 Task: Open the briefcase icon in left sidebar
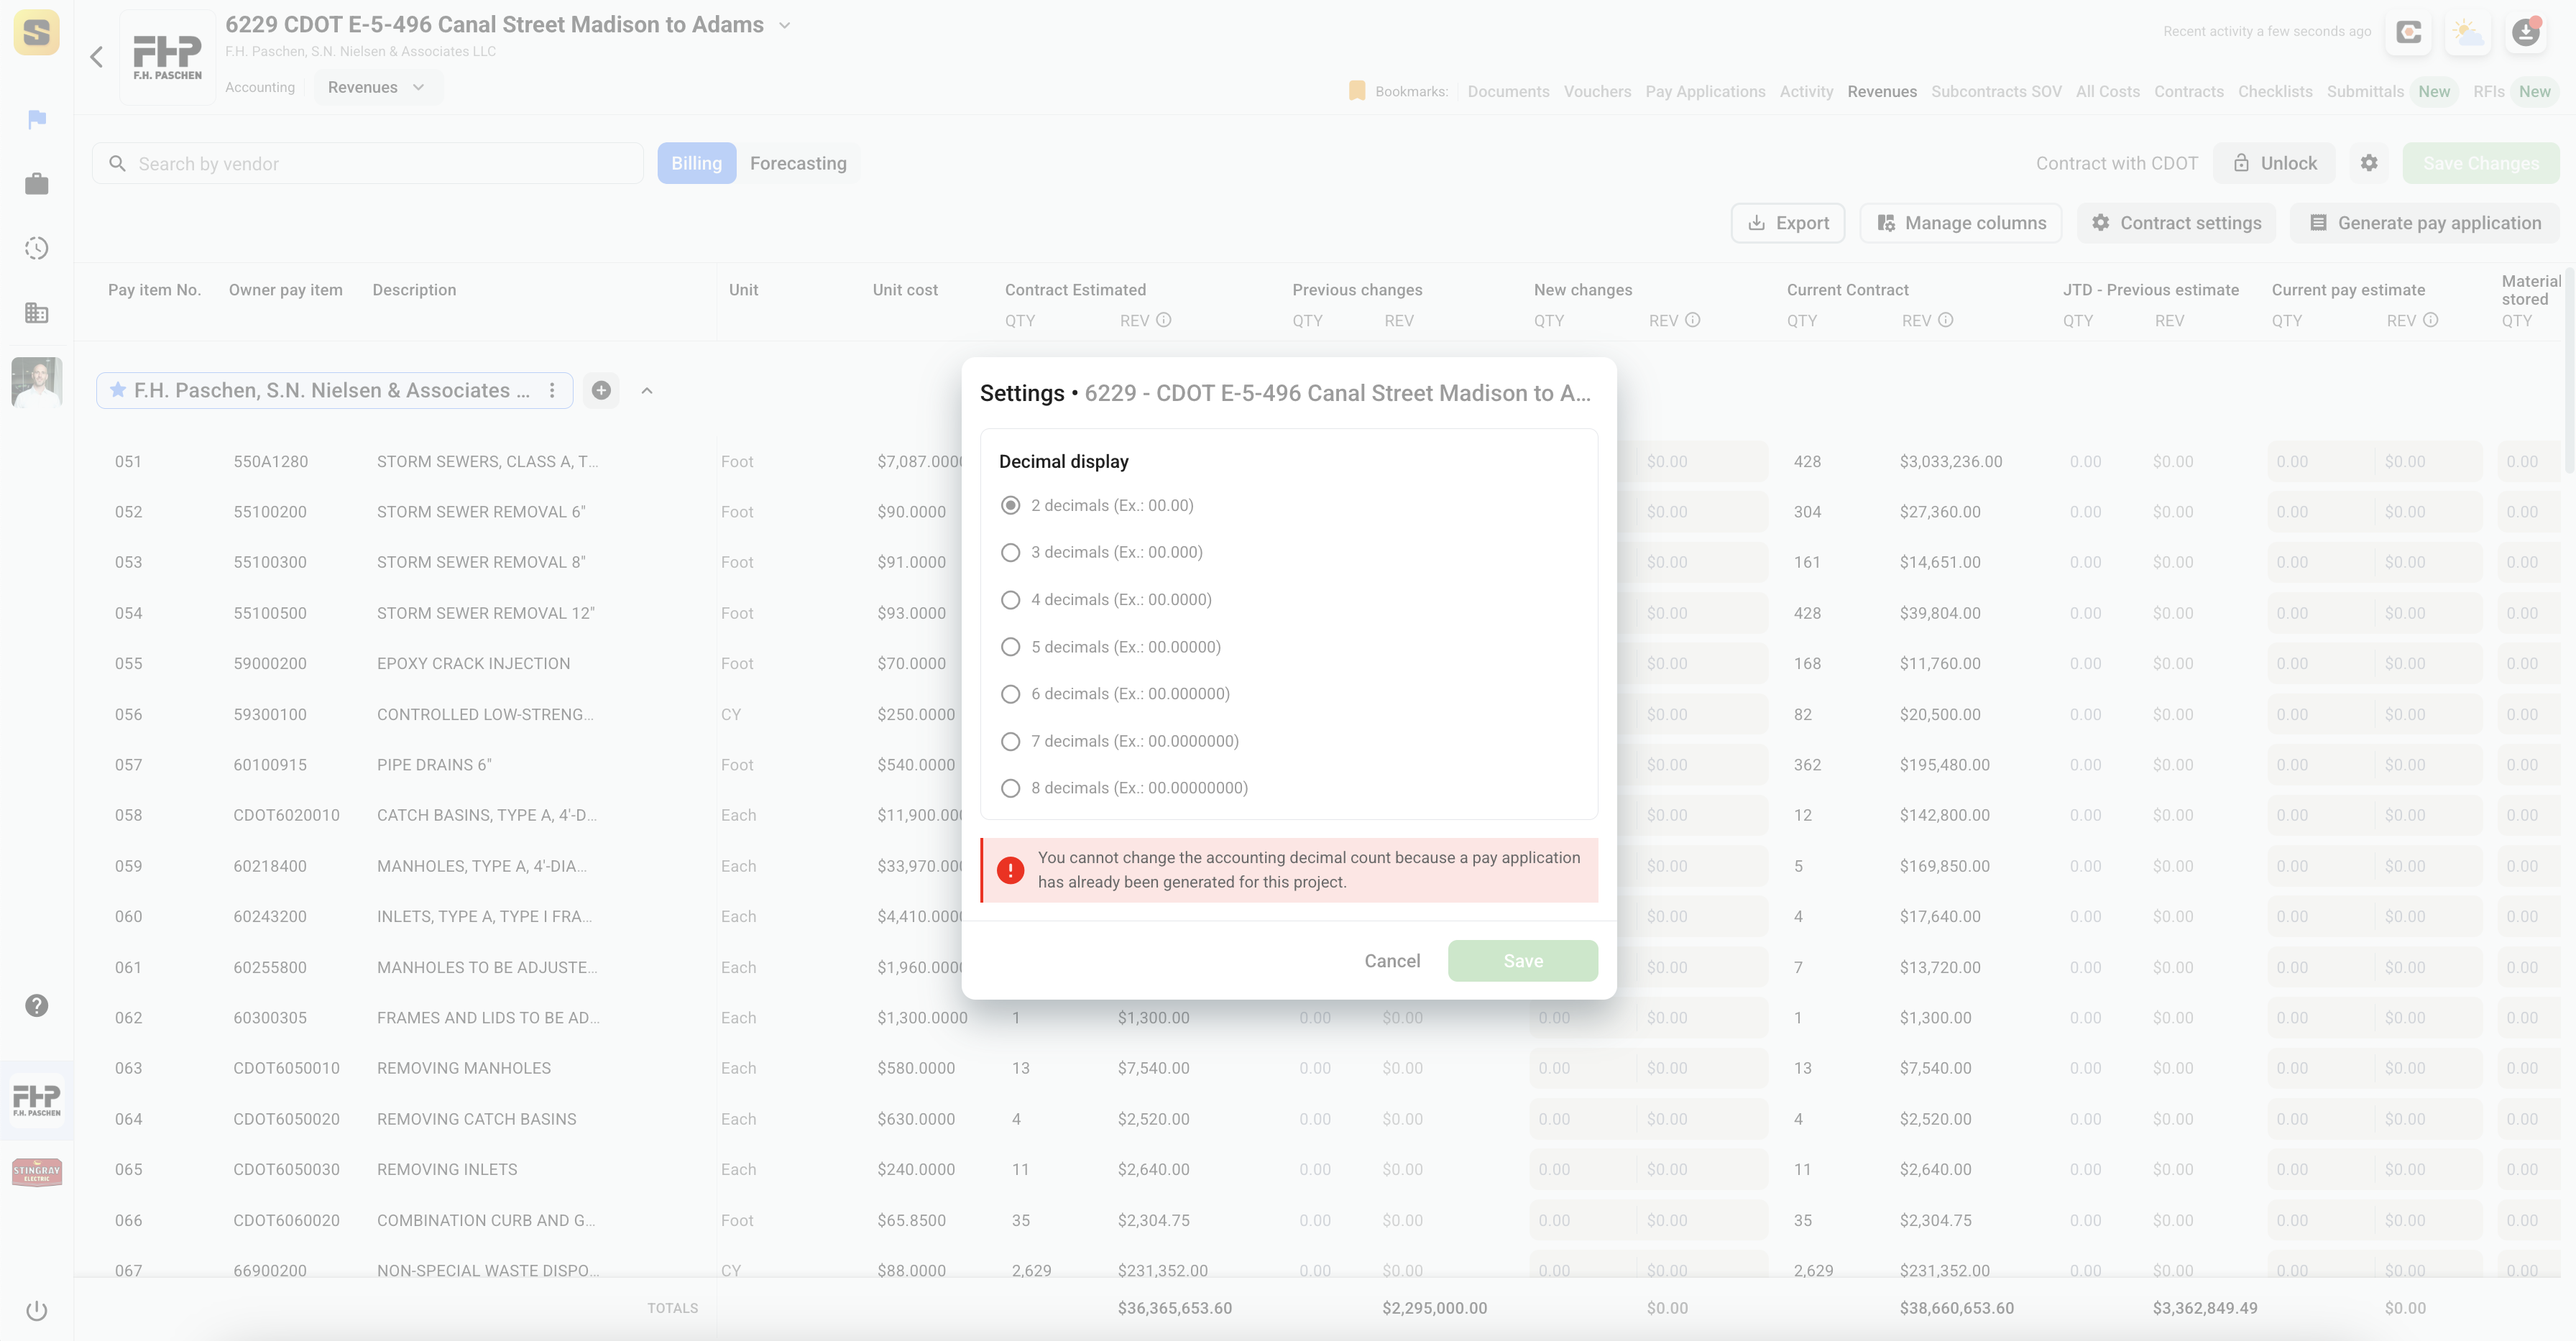point(37,184)
